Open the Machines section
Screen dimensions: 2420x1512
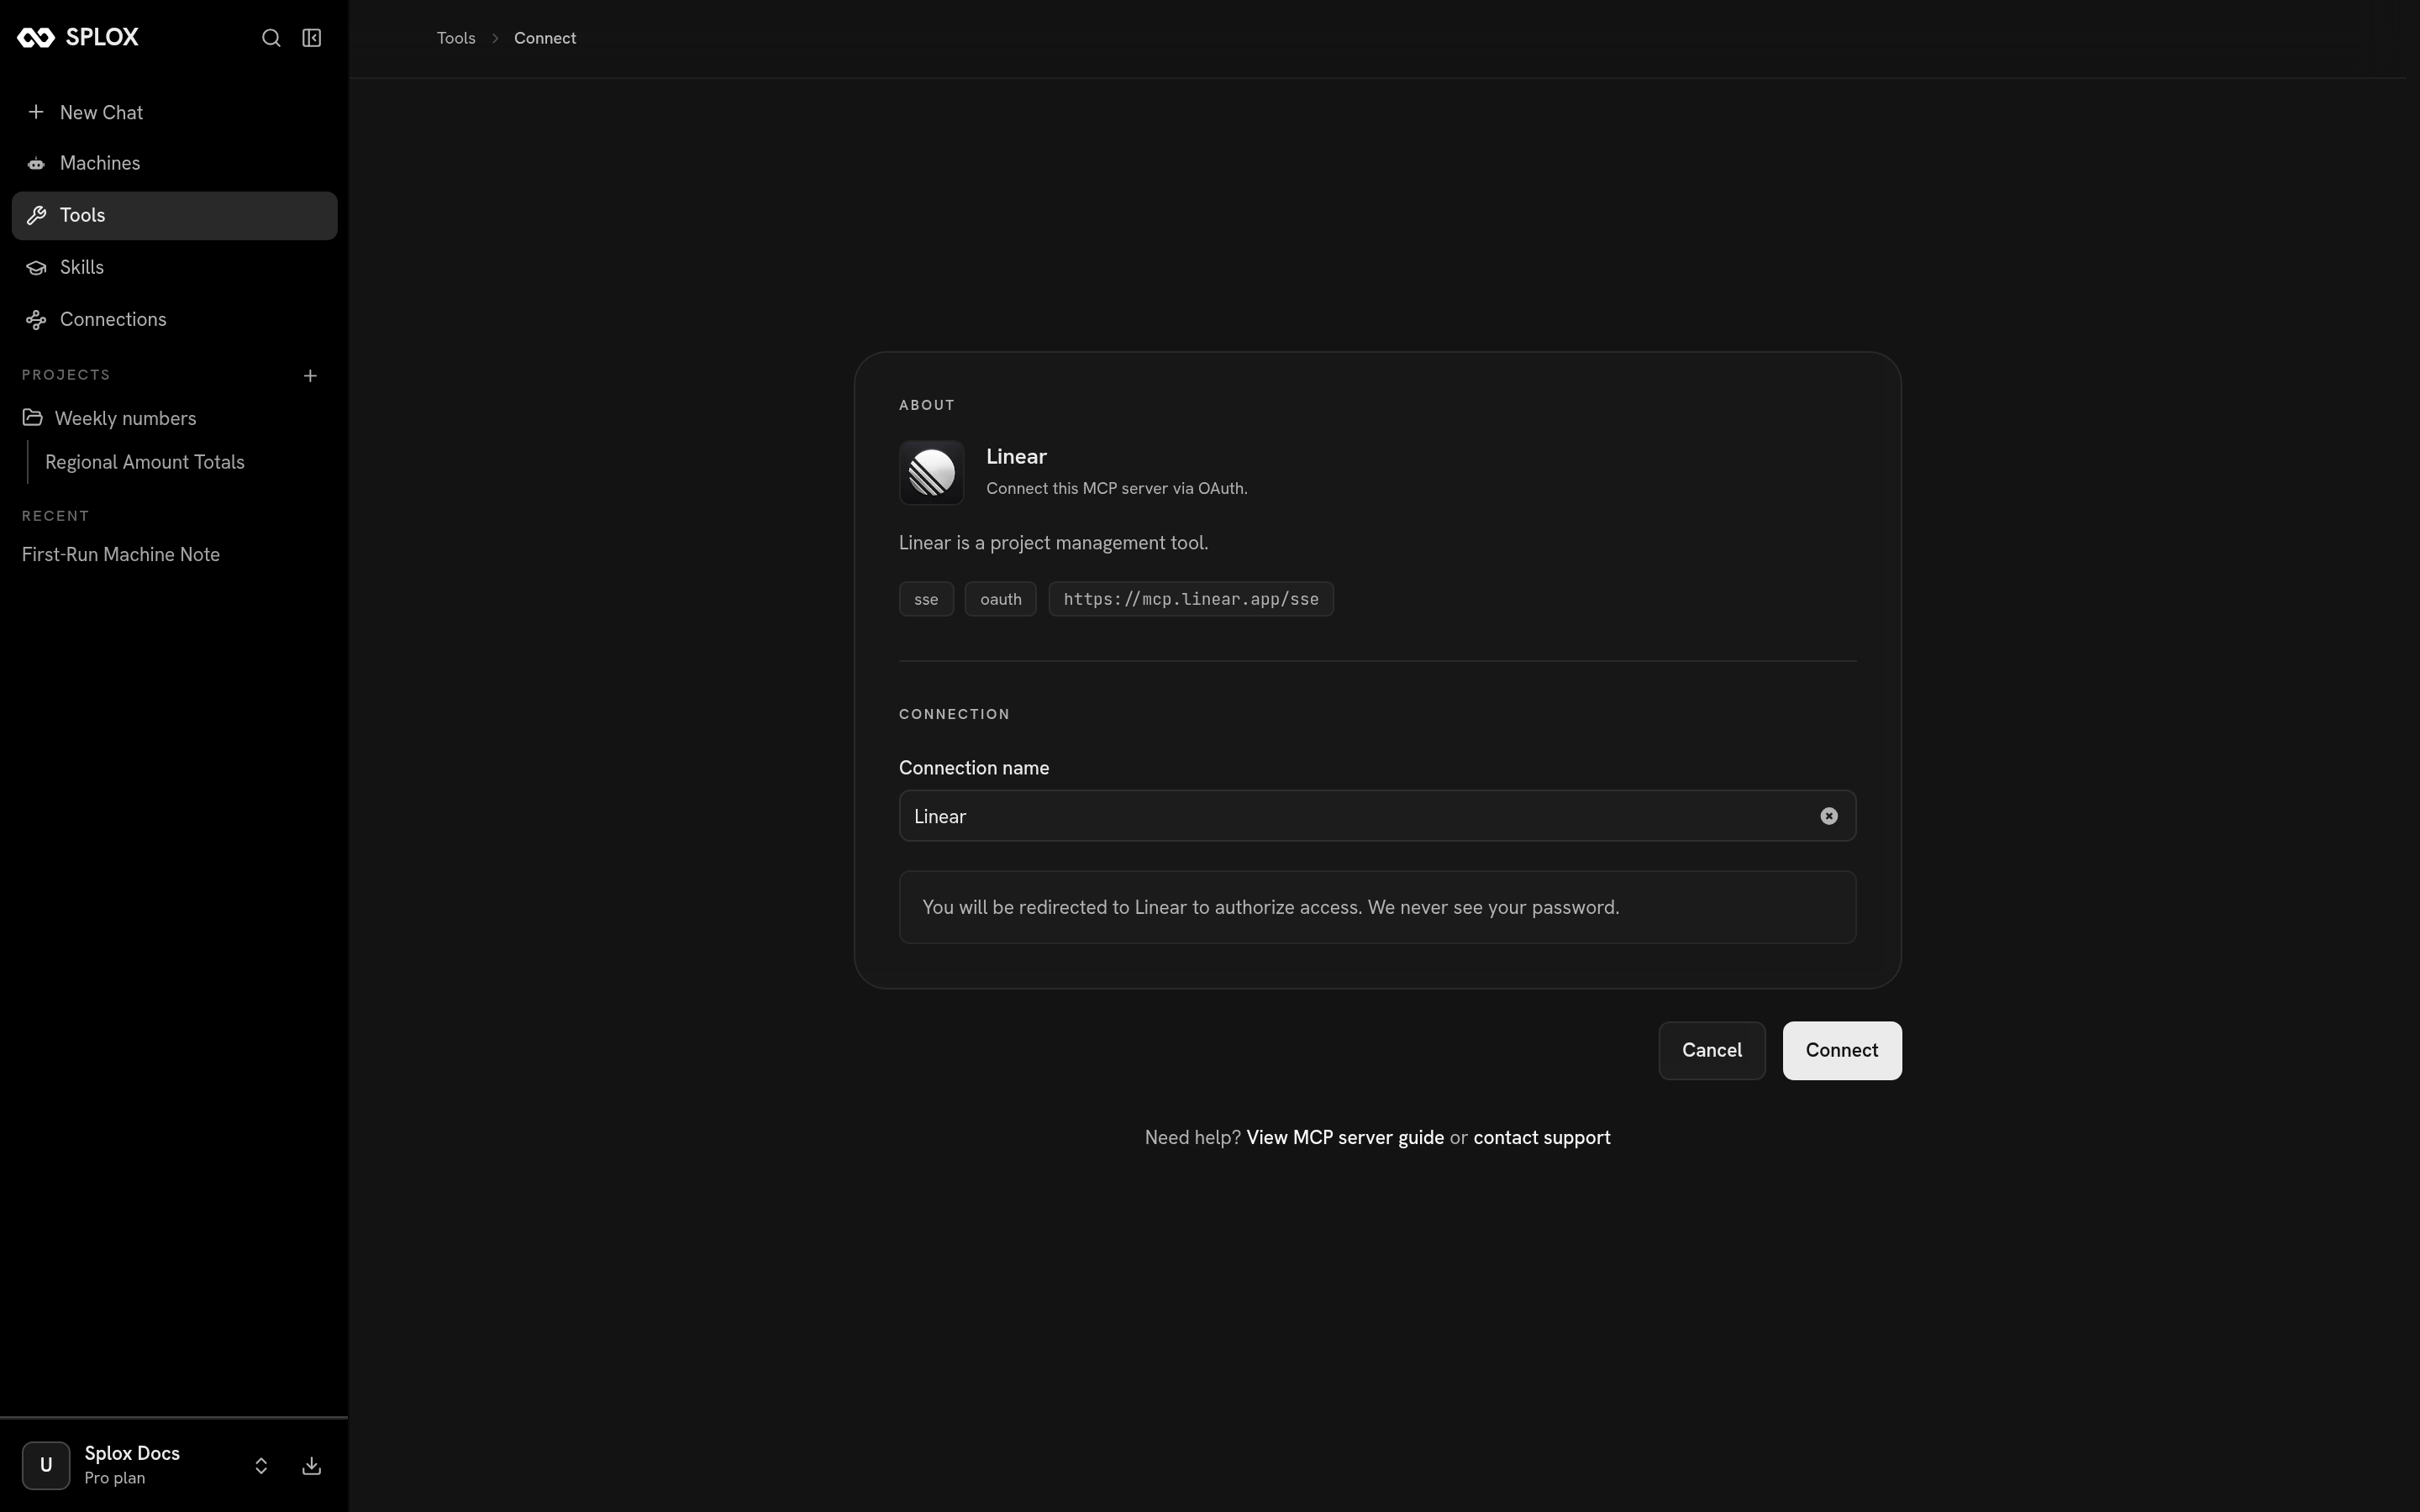(175, 163)
